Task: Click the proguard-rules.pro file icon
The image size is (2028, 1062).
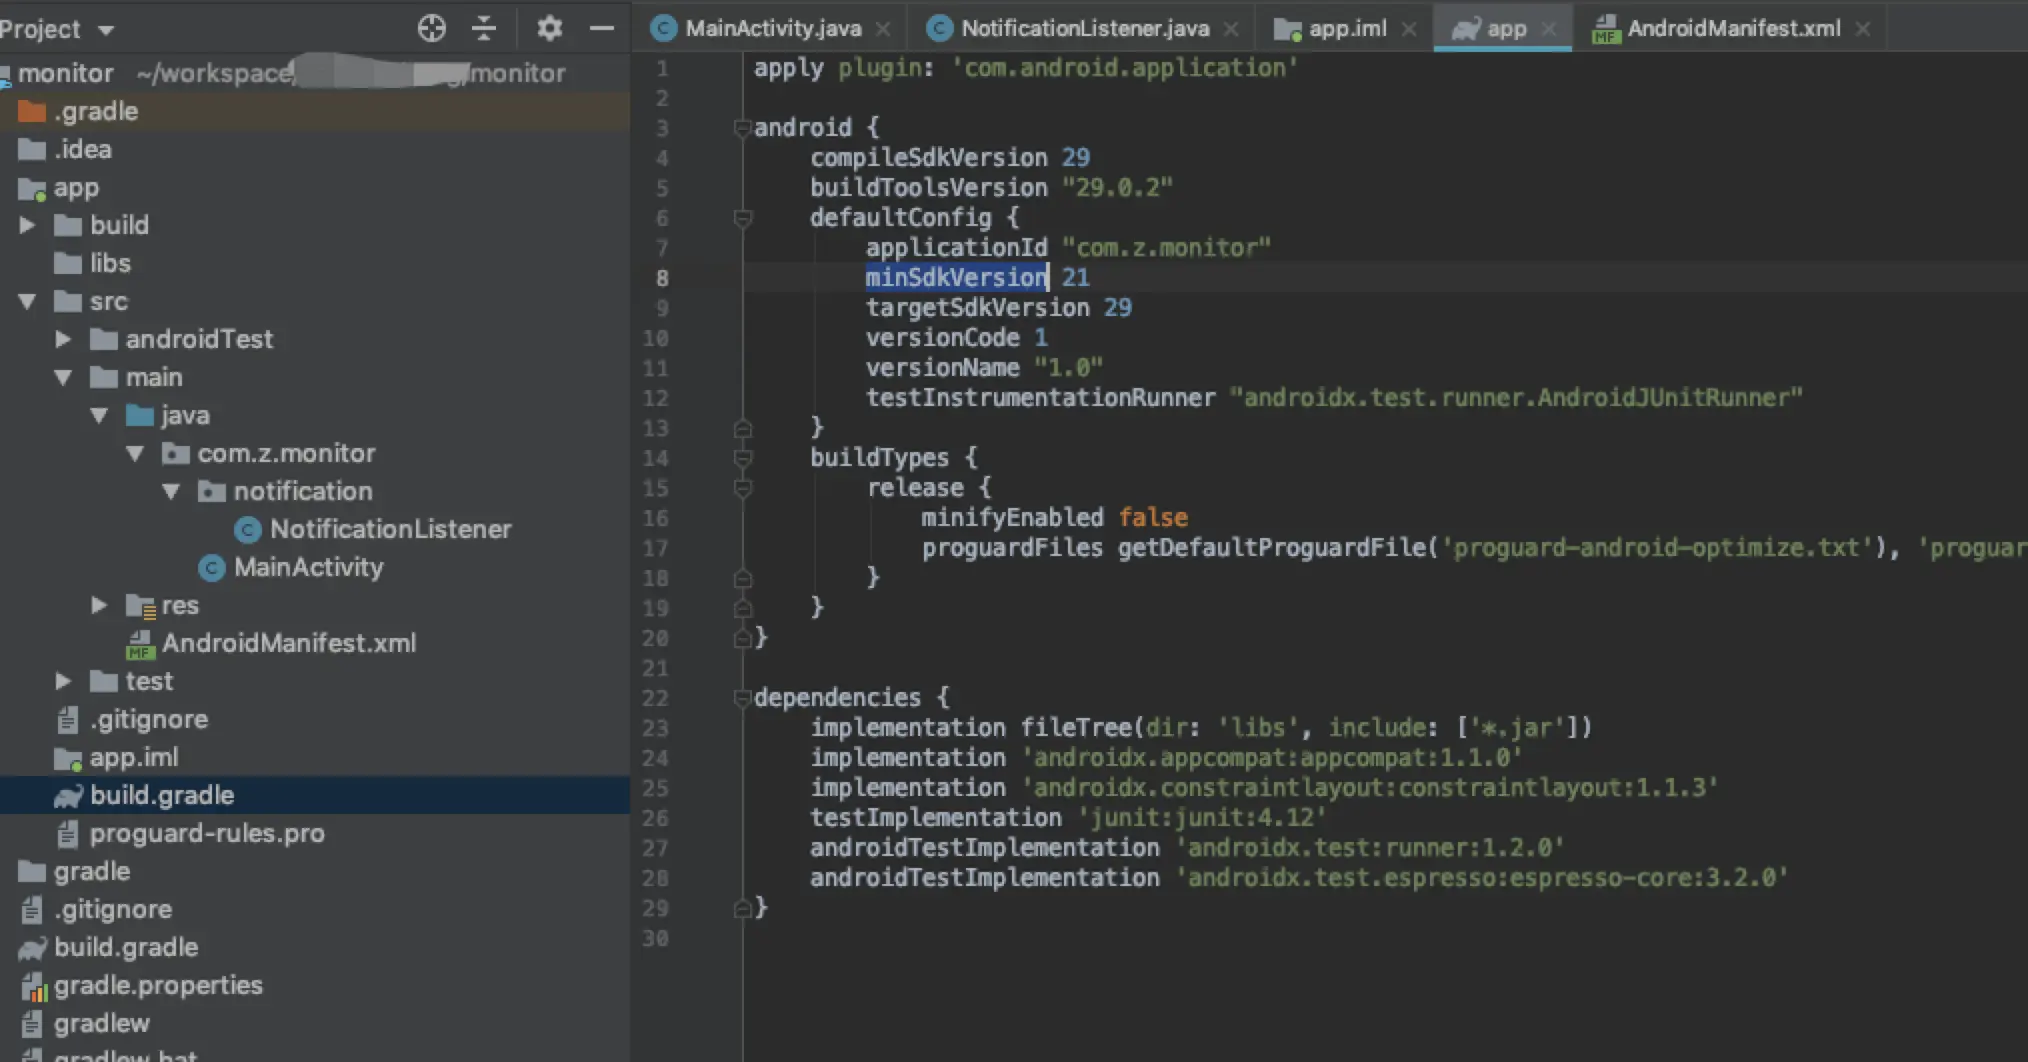Action: click(68, 833)
